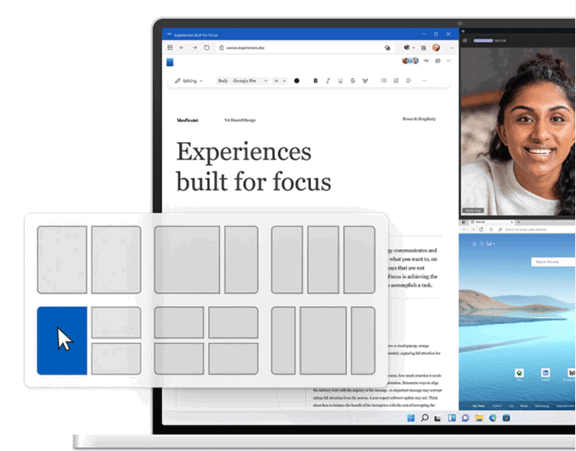Select wide left zone of two-thirds layout

[187, 260]
